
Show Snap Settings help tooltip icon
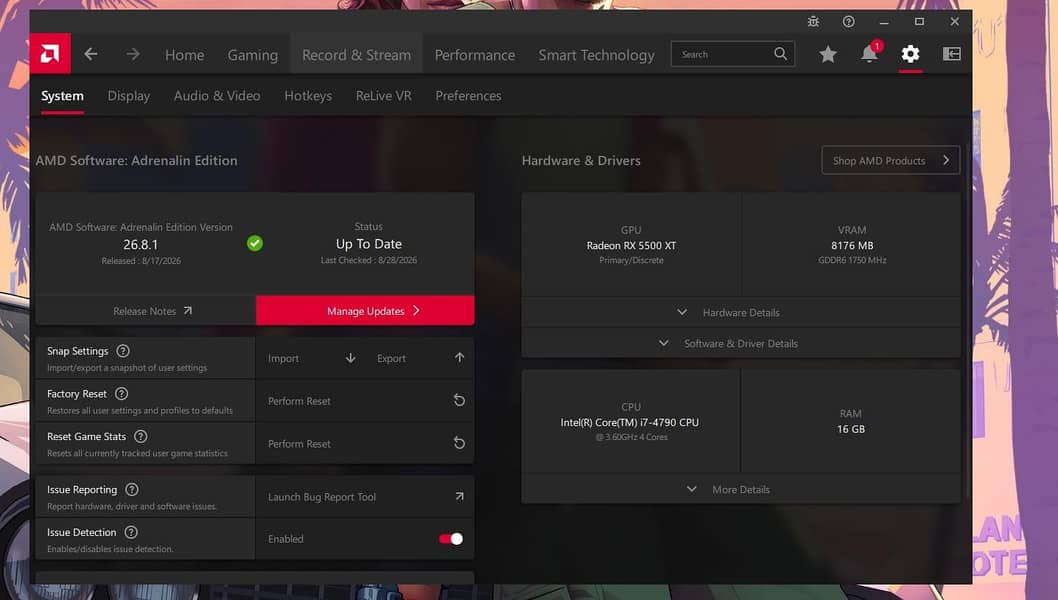click(x=123, y=351)
